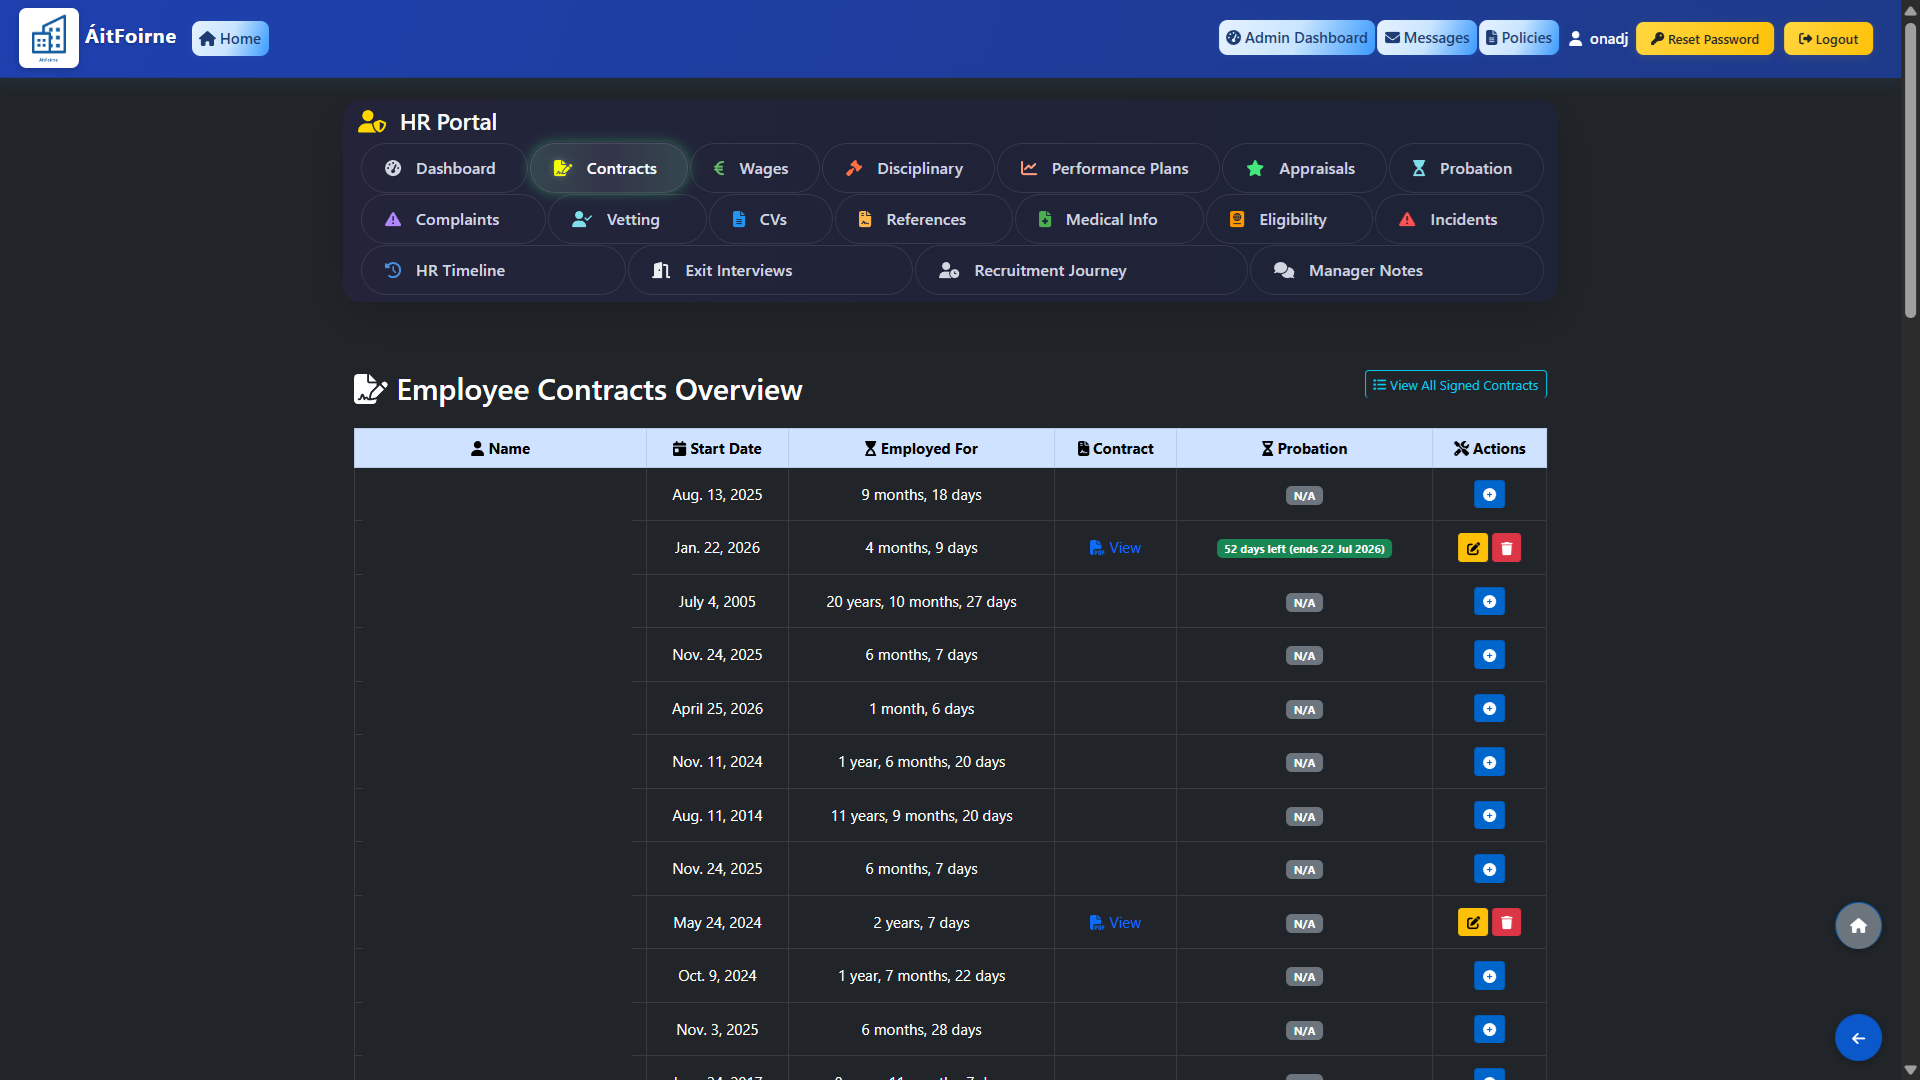Delete contract in May 24, 2024 row
This screenshot has width=1920, height=1080.
[x=1506, y=922]
